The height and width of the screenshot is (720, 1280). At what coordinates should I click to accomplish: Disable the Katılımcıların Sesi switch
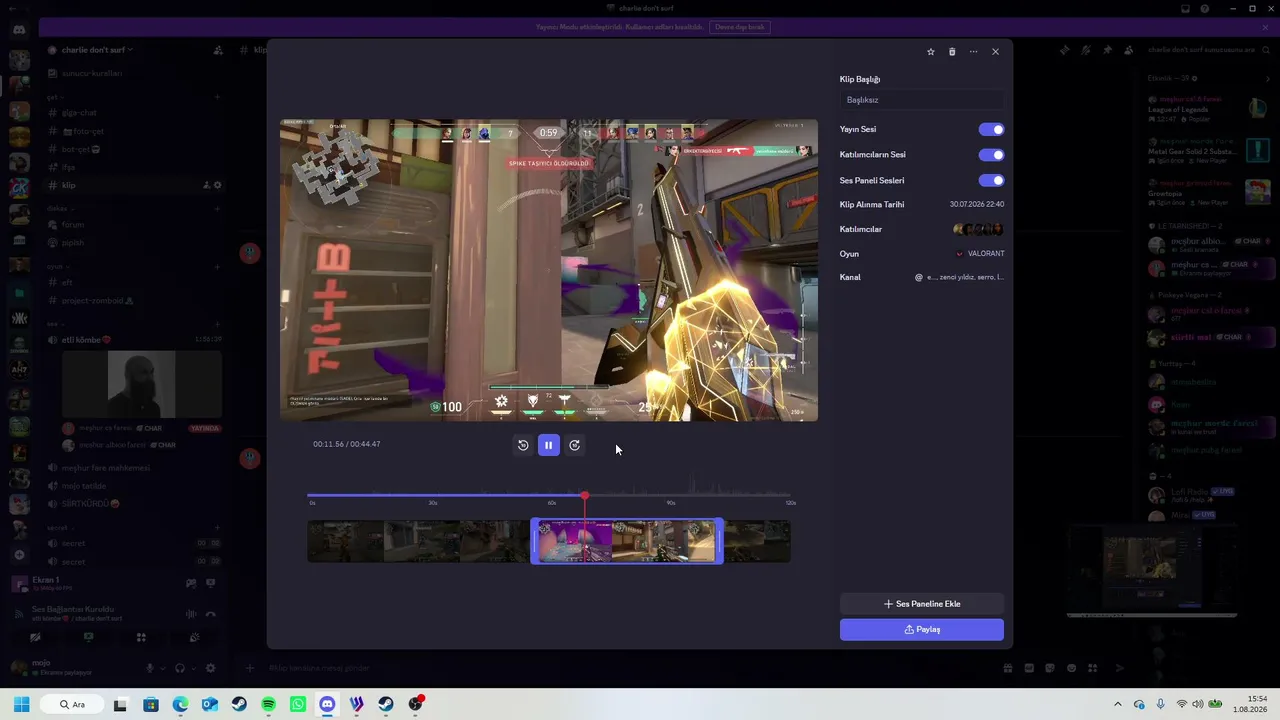click(x=991, y=155)
